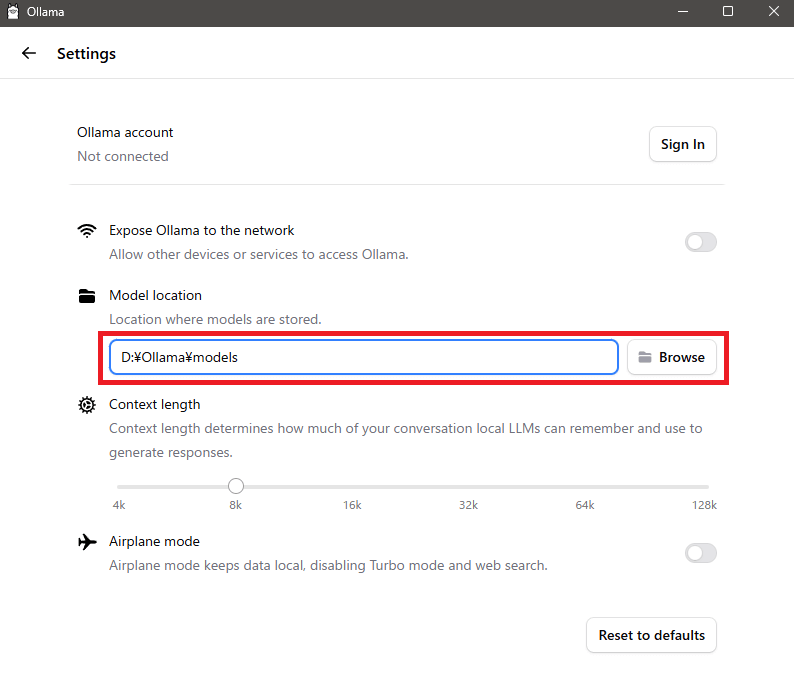
Task: Click the Not connected status text
Action: click(123, 157)
